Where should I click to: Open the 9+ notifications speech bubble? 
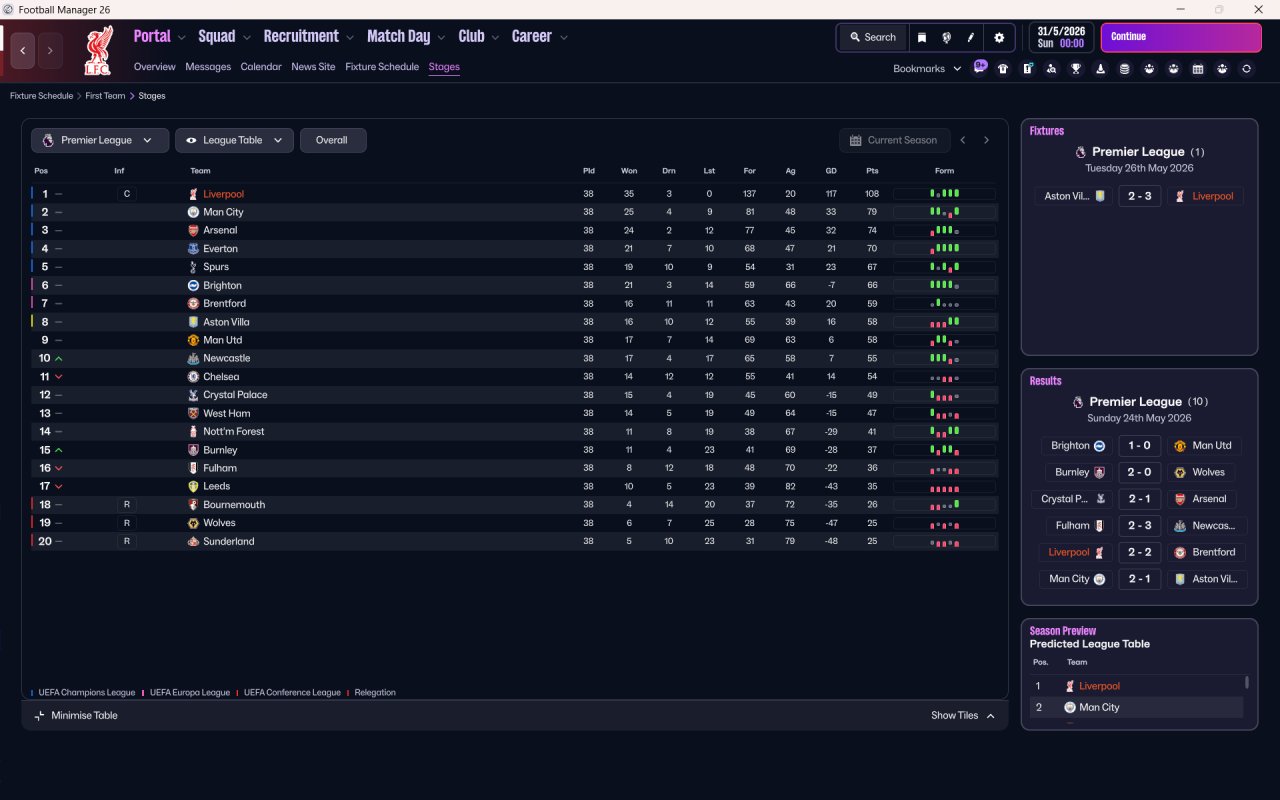[x=980, y=66]
